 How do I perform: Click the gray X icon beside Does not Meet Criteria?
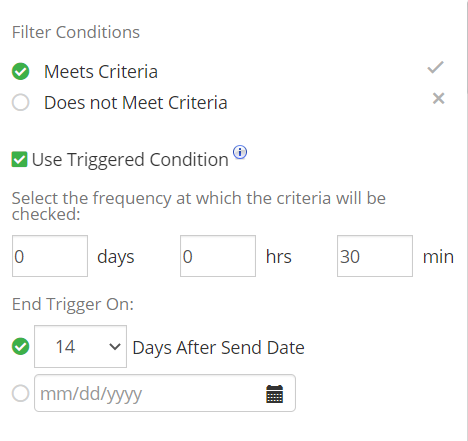[x=438, y=98]
